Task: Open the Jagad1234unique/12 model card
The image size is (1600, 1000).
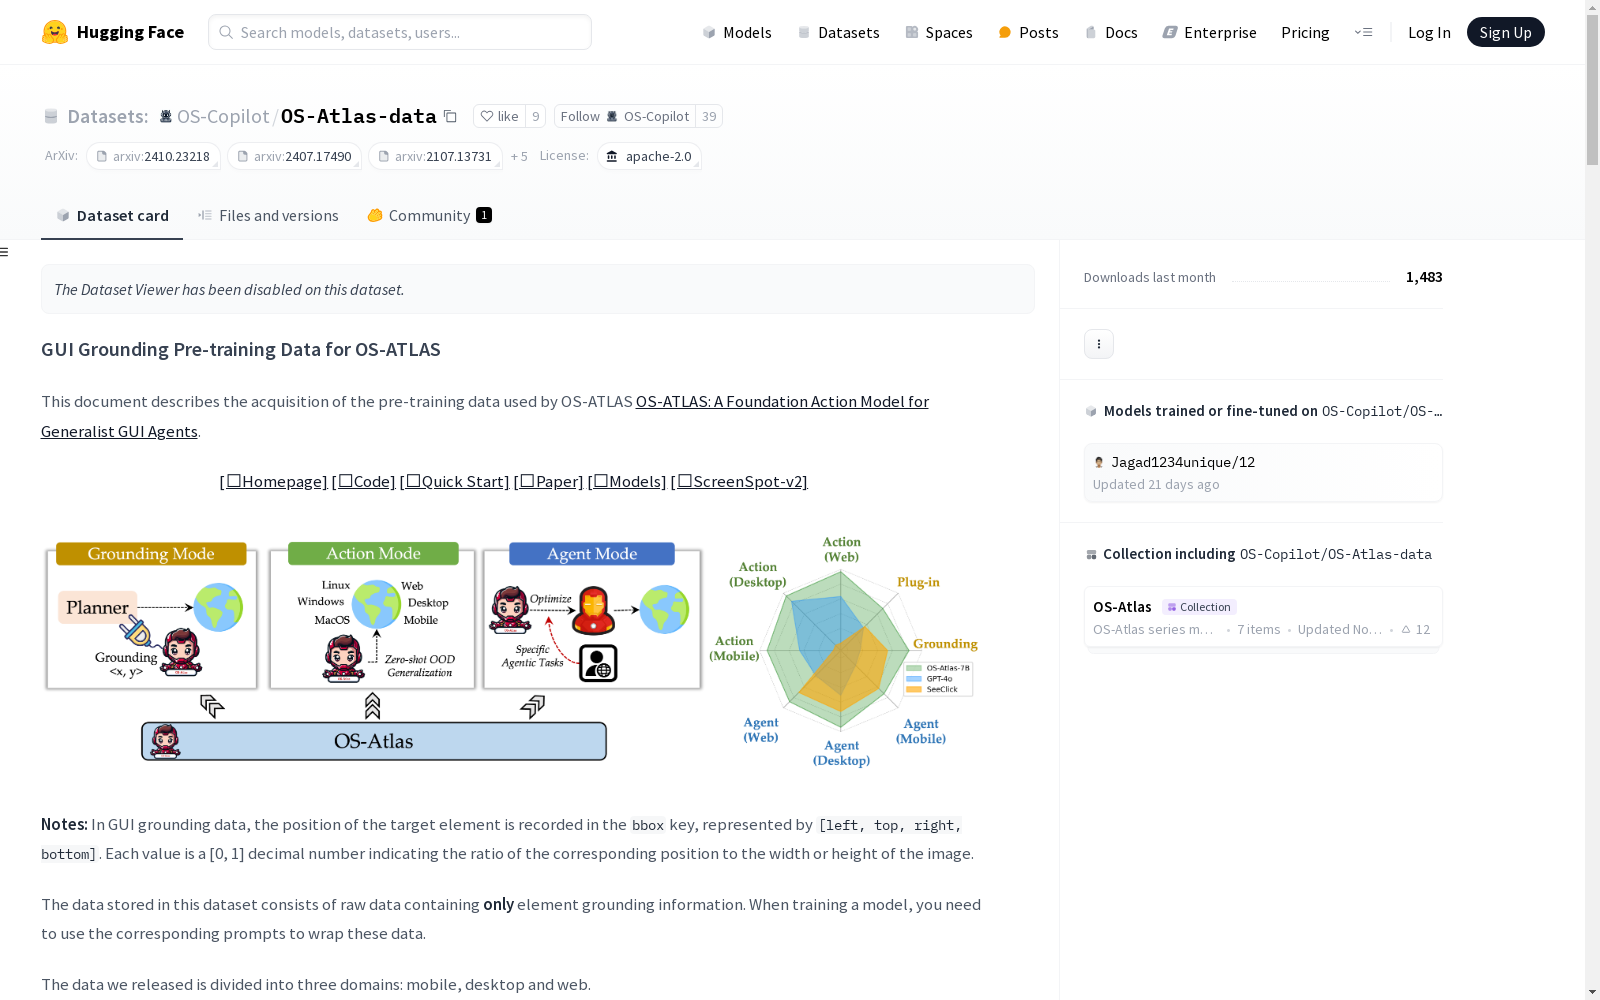Action: (1263, 473)
